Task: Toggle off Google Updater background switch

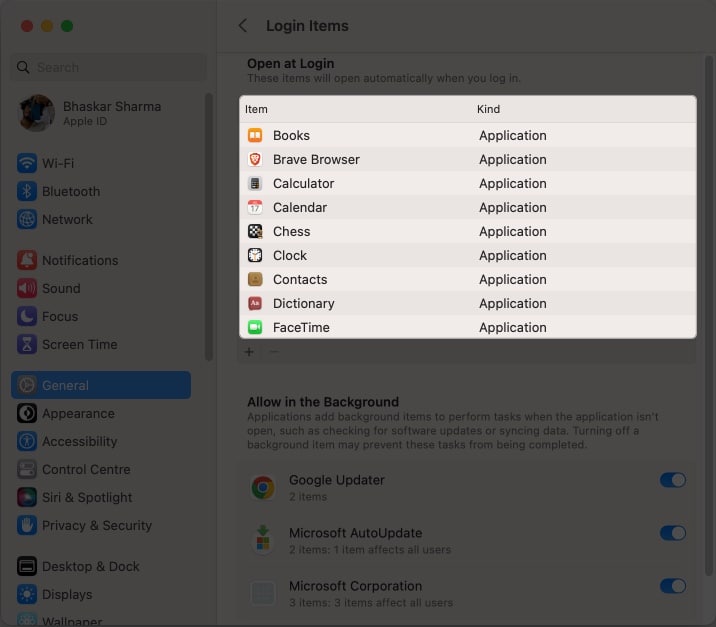Action: coord(673,480)
